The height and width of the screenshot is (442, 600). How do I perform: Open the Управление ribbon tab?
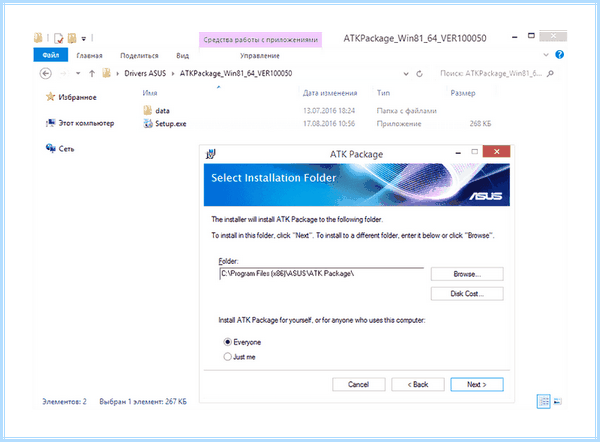pyautogui.click(x=260, y=56)
